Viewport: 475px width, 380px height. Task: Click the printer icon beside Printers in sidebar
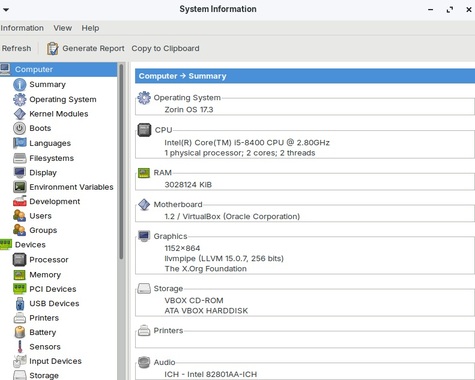pyautogui.click(x=20, y=318)
